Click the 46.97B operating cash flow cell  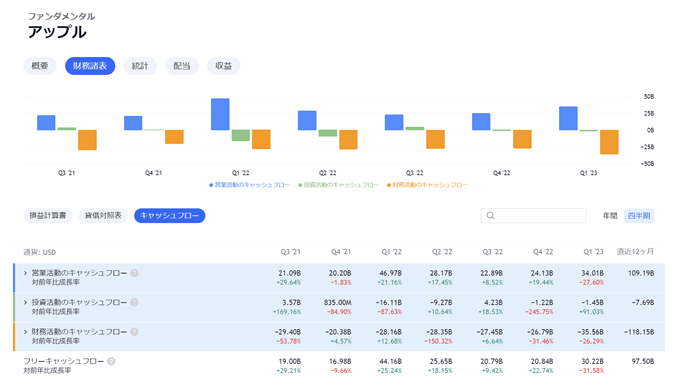pos(391,273)
